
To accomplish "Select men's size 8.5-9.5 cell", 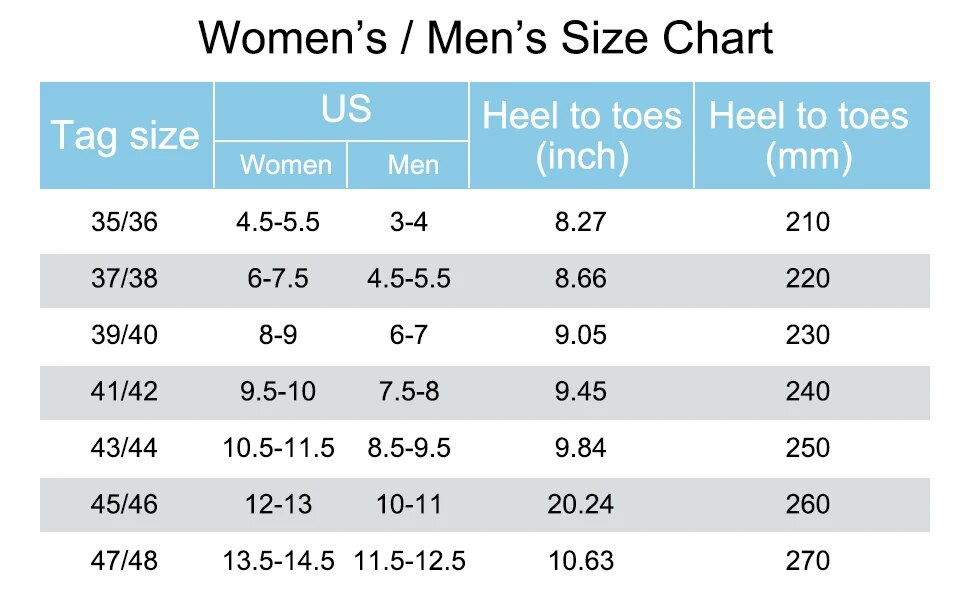I will (x=409, y=448).
